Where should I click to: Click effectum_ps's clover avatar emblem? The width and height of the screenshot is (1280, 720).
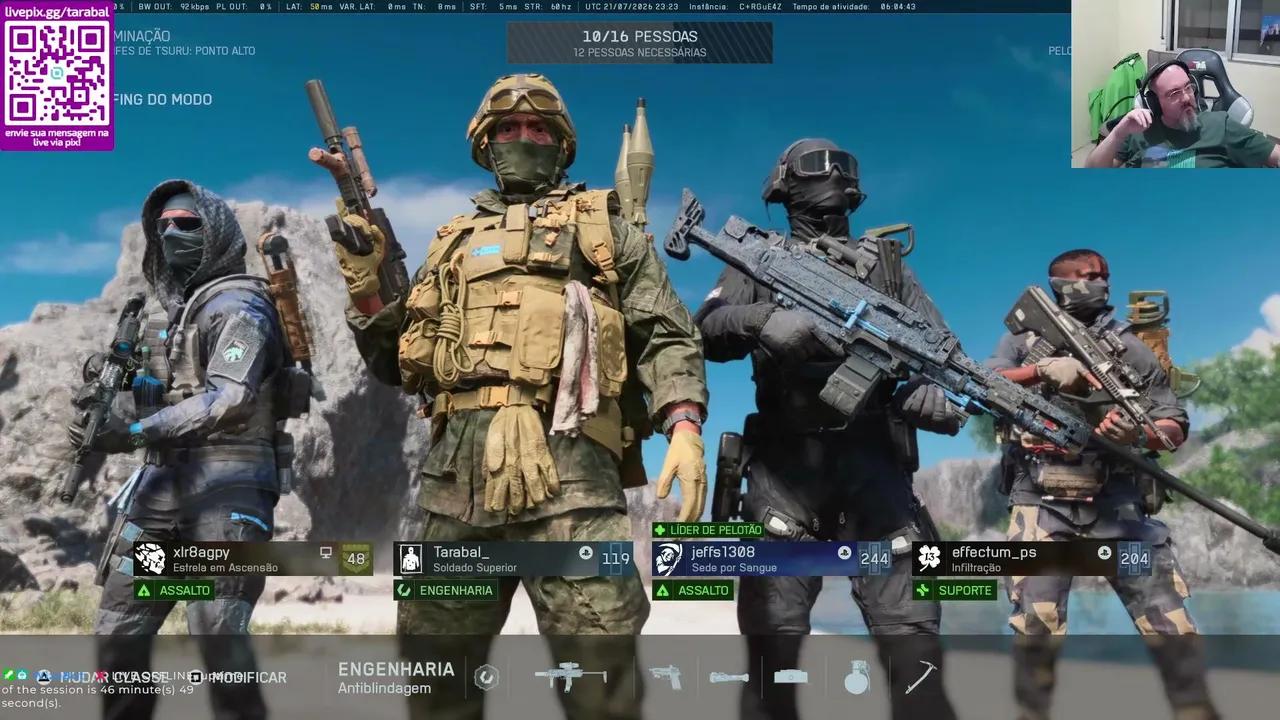coord(929,559)
